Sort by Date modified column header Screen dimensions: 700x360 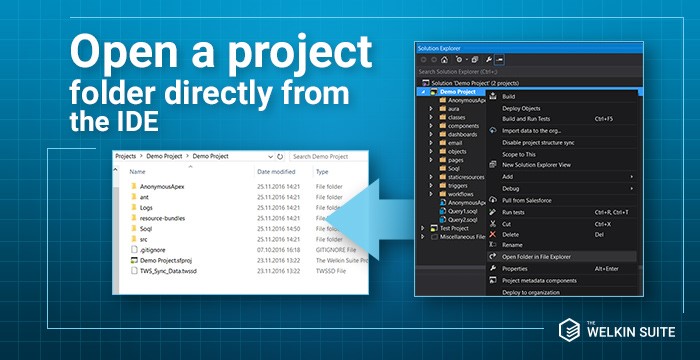276,172
